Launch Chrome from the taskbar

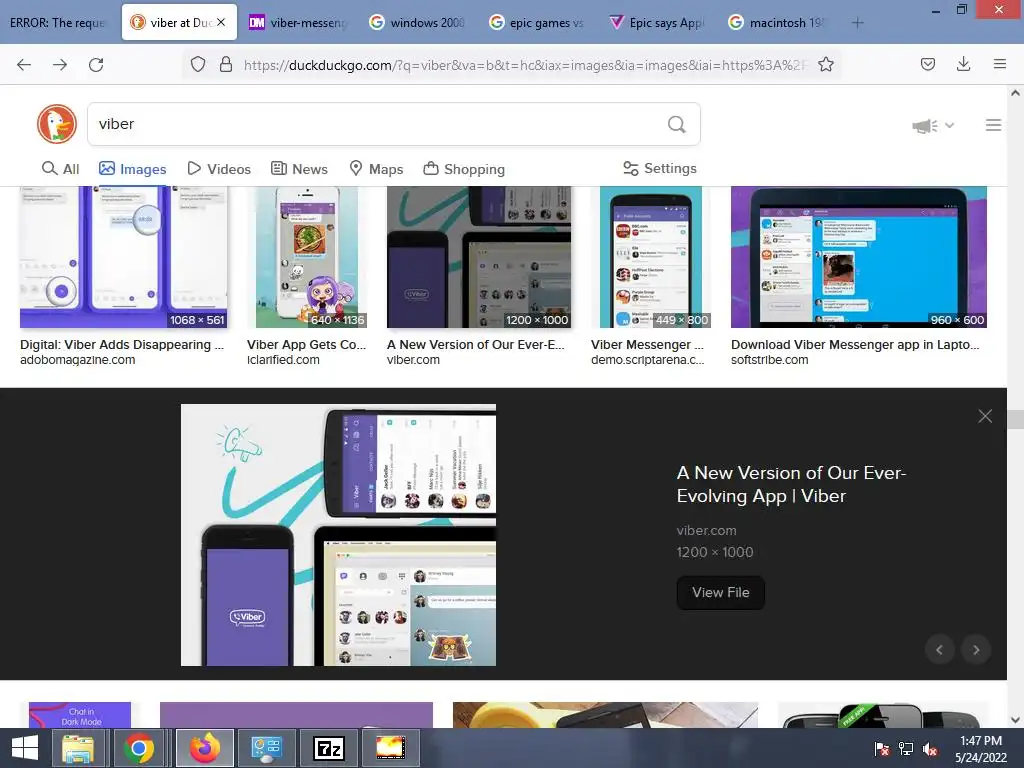click(x=138, y=748)
